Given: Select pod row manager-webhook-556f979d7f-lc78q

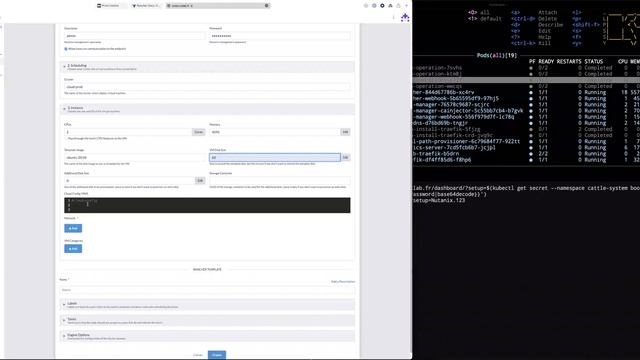Looking at the screenshot, I should click(x=526, y=117).
